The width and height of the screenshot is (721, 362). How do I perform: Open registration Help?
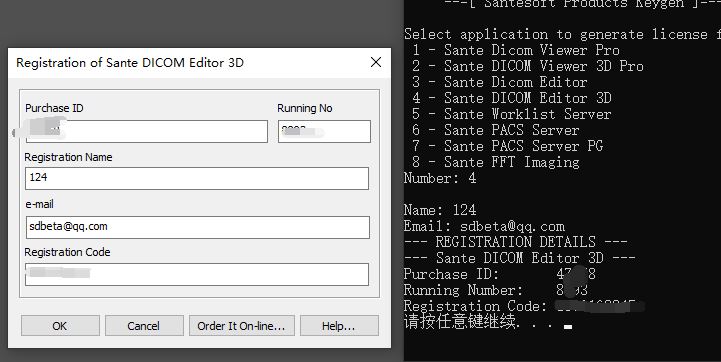(x=339, y=326)
